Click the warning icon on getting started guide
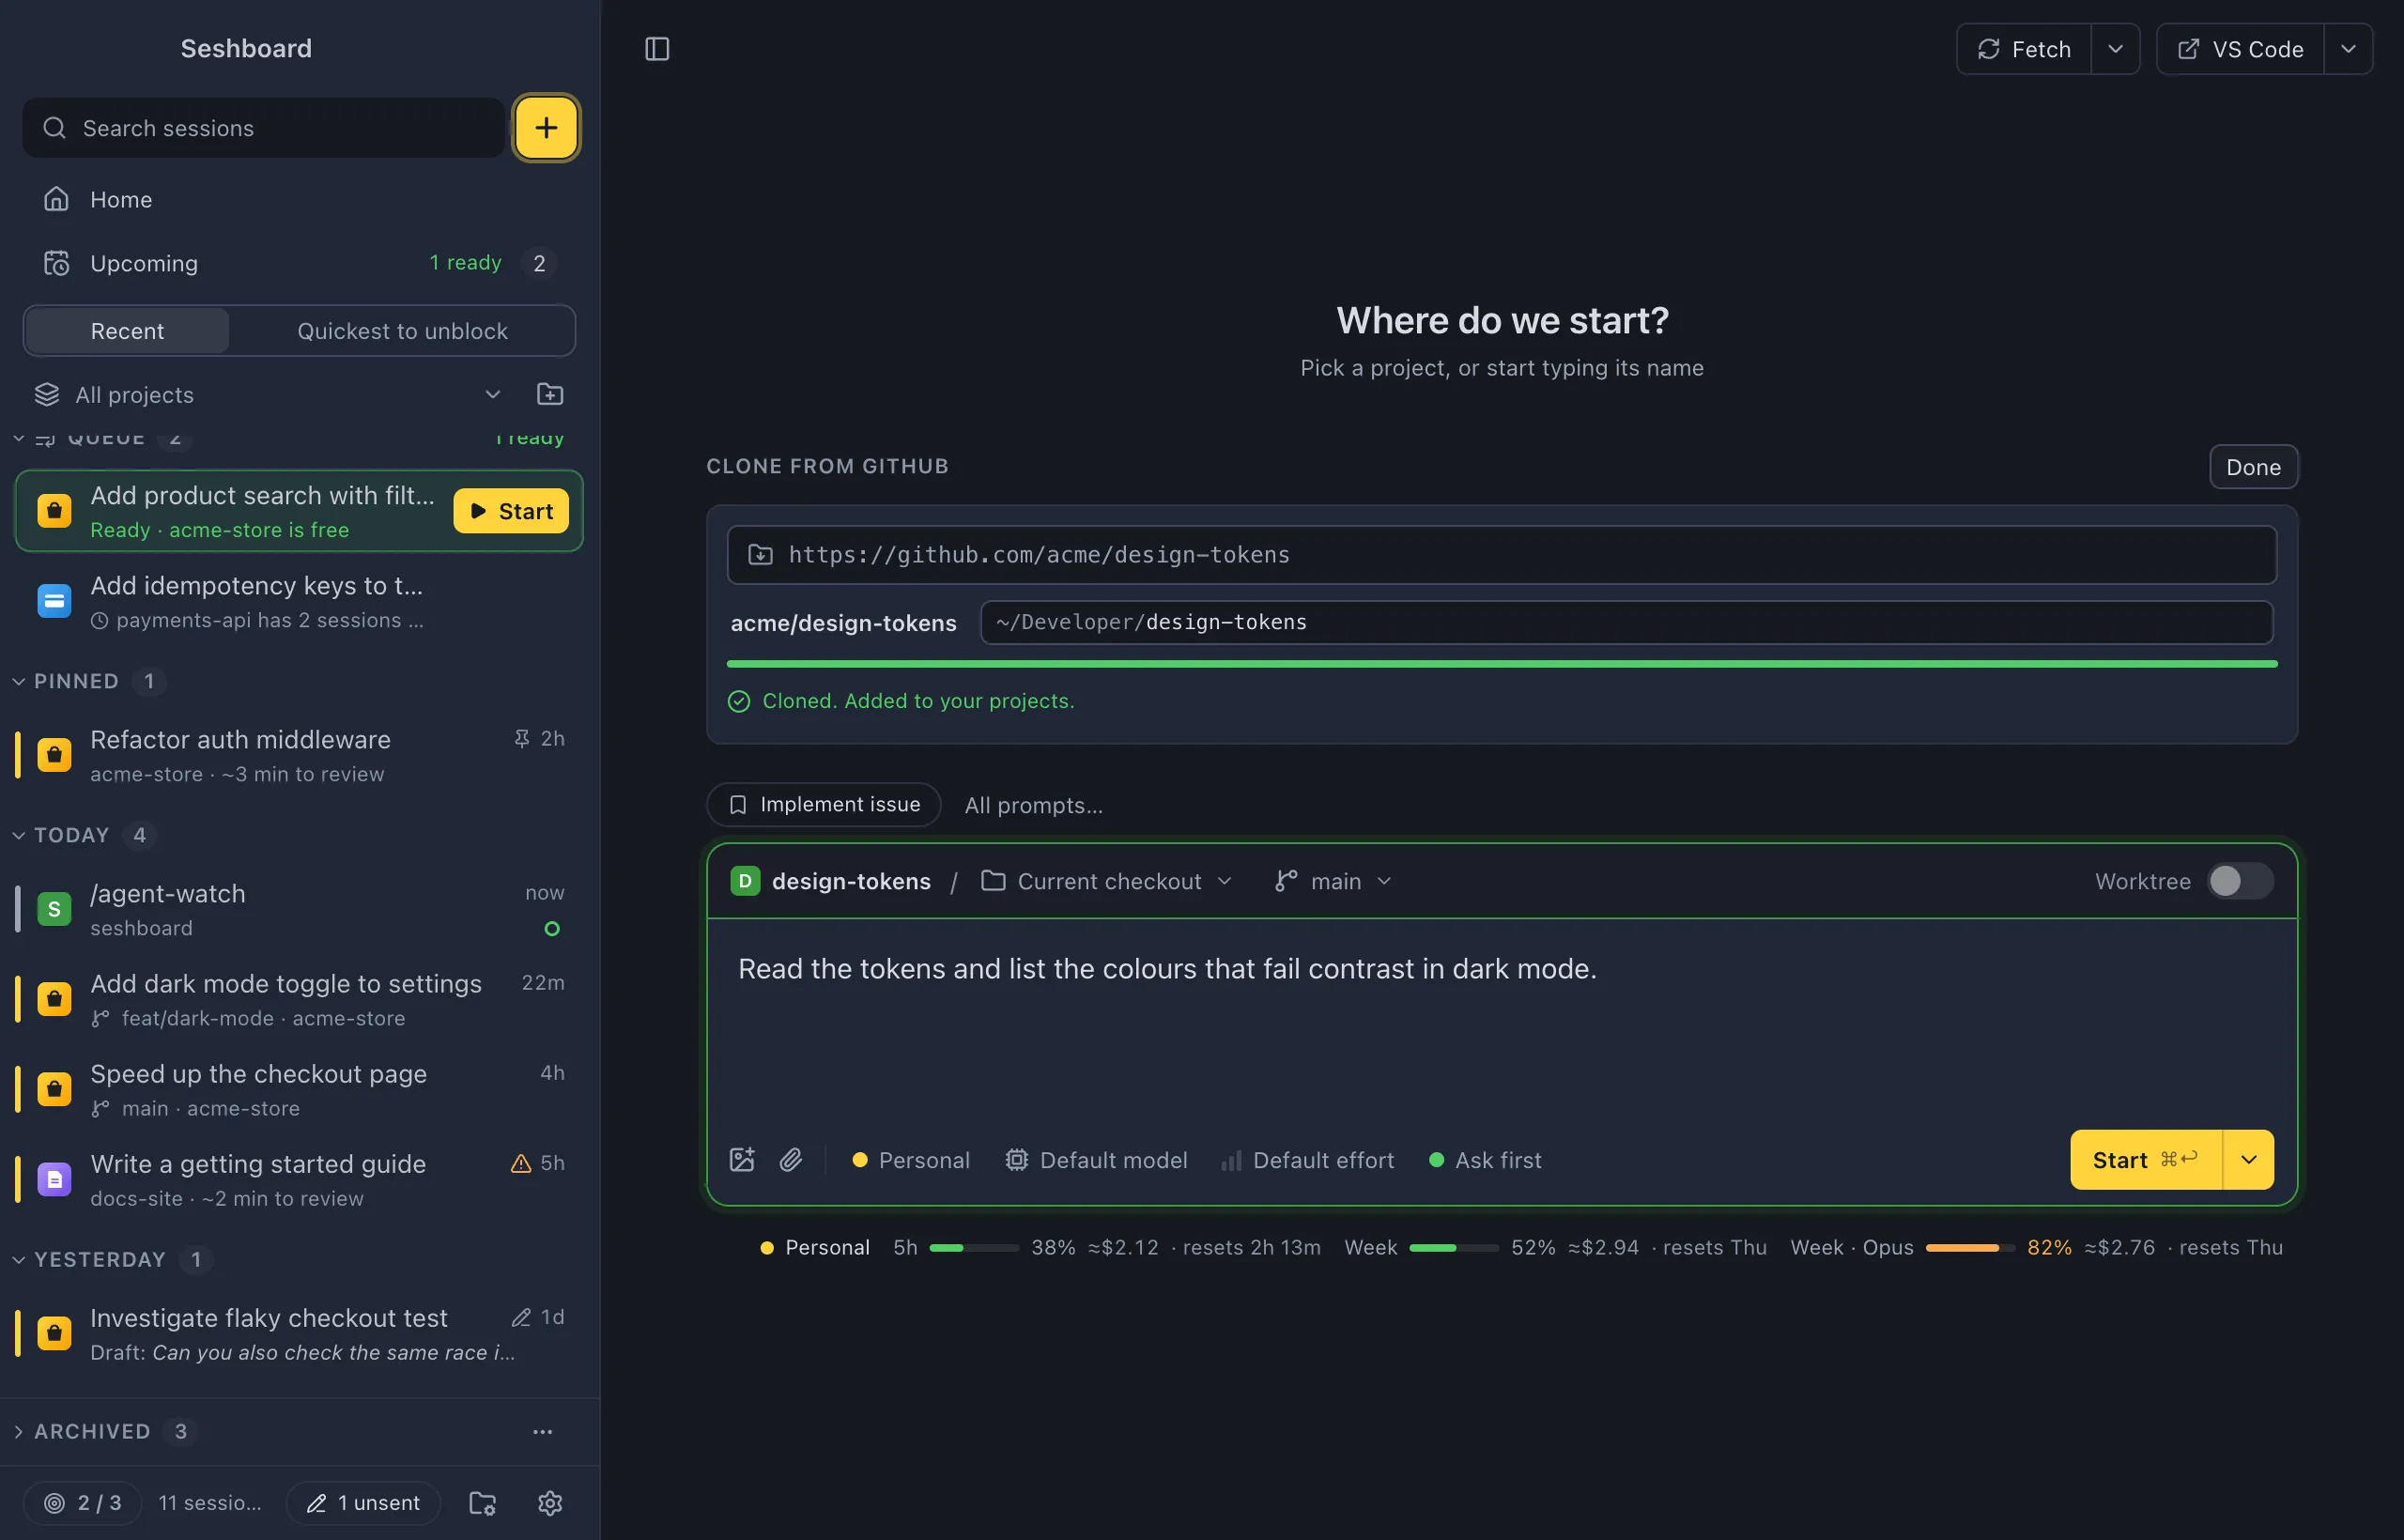Viewport: 2404px width, 1540px height. click(x=520, y=1163)
